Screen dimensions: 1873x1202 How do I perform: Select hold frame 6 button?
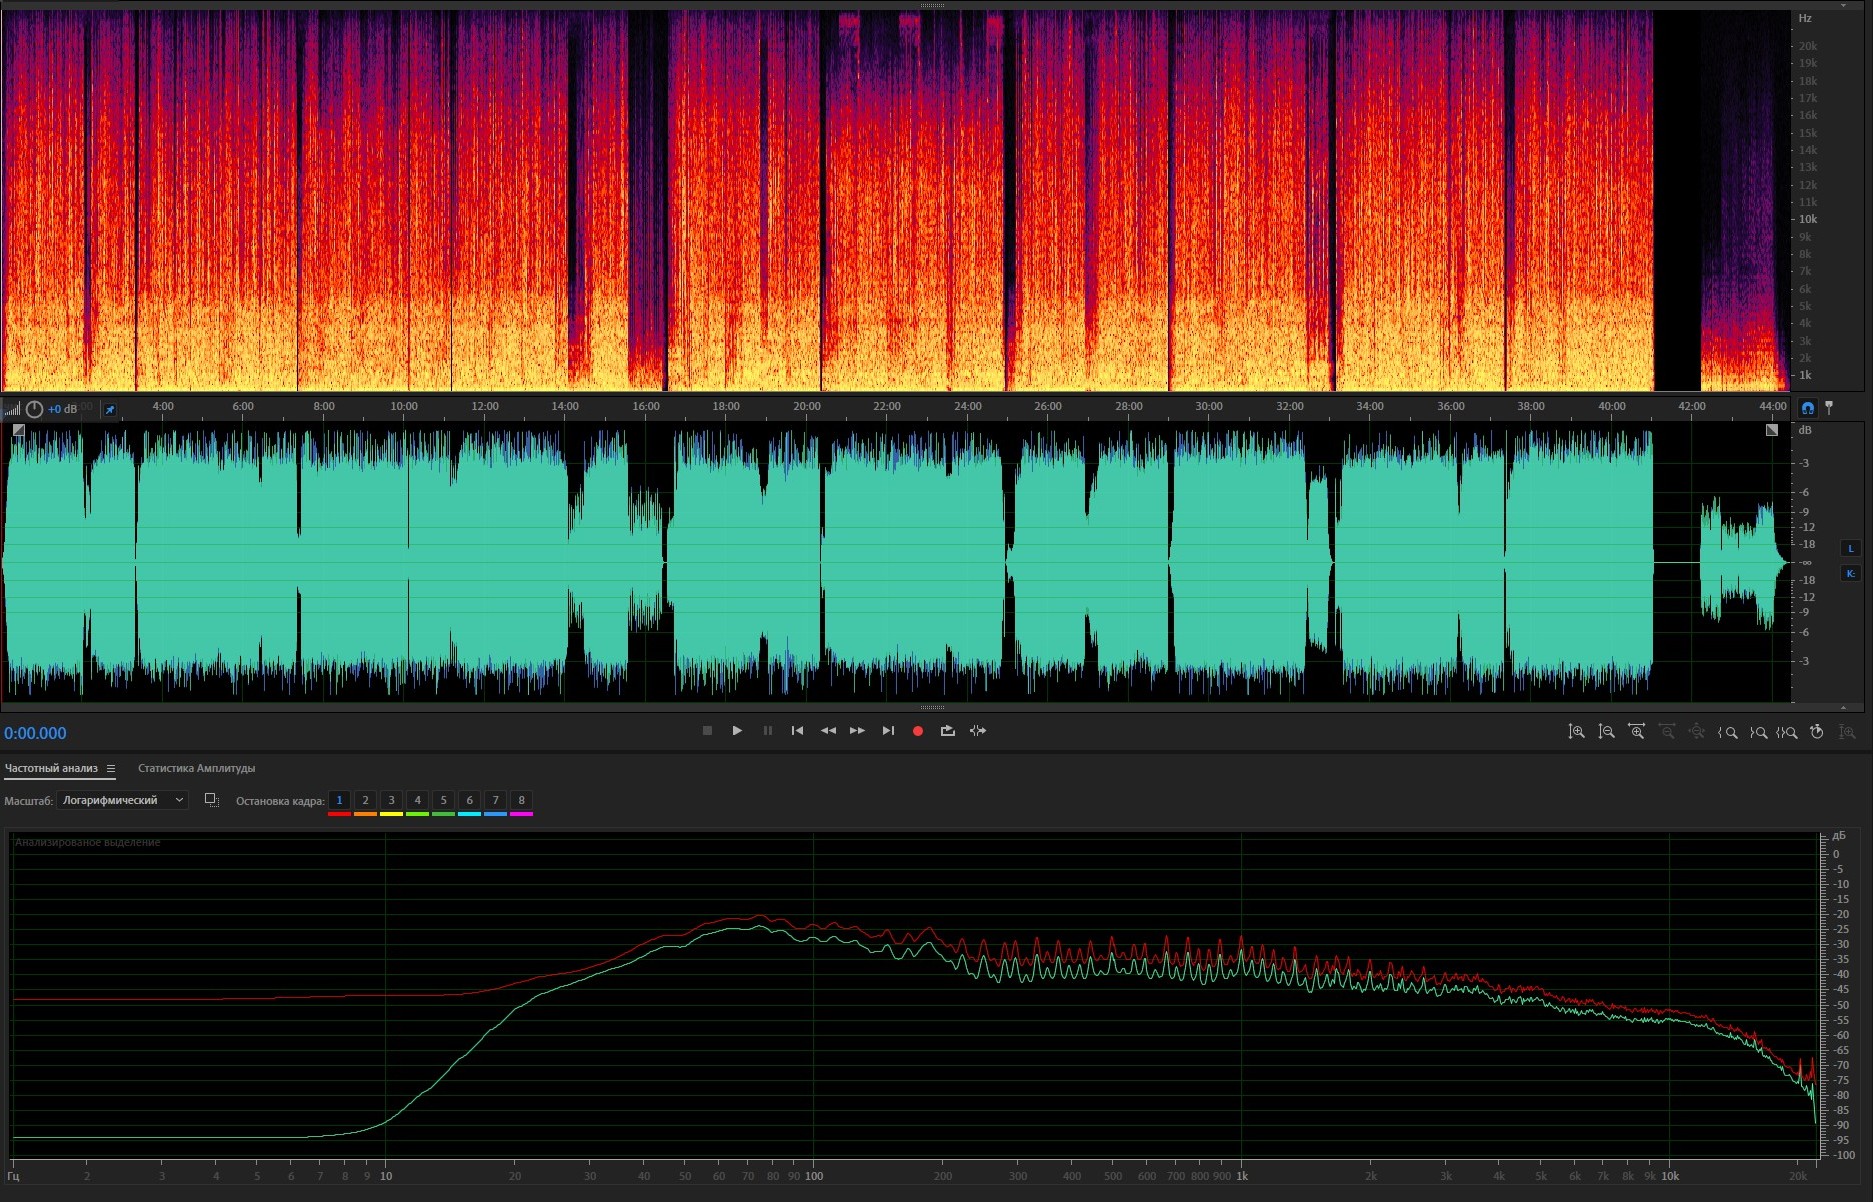pos(469,800)
